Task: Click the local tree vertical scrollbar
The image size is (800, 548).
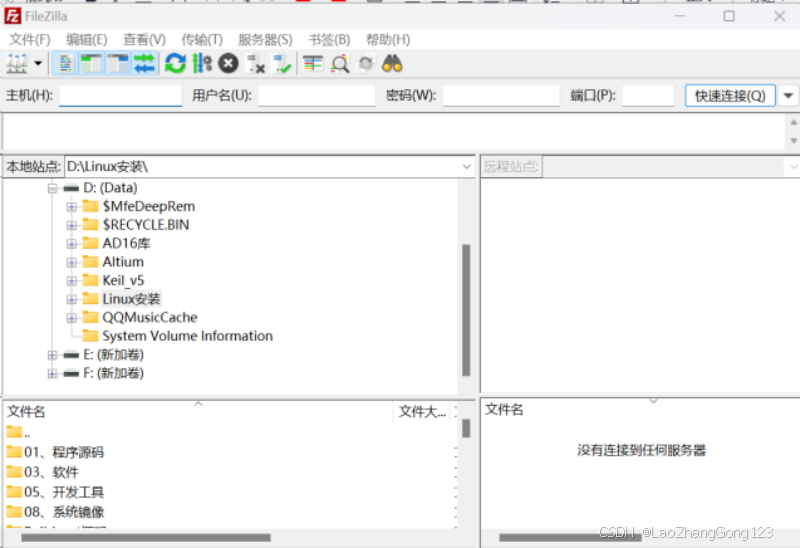Action: (466, 310)
